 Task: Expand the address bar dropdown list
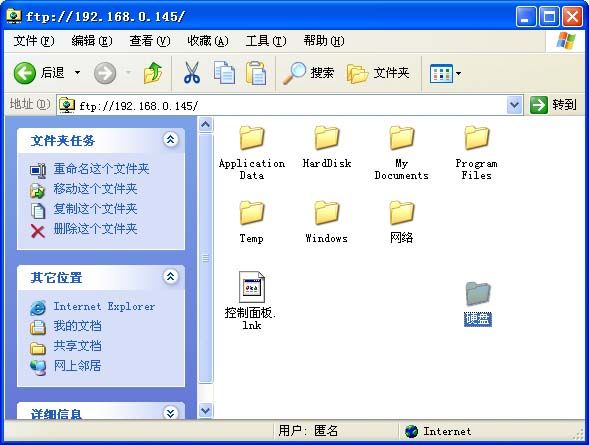pos(514,106)
